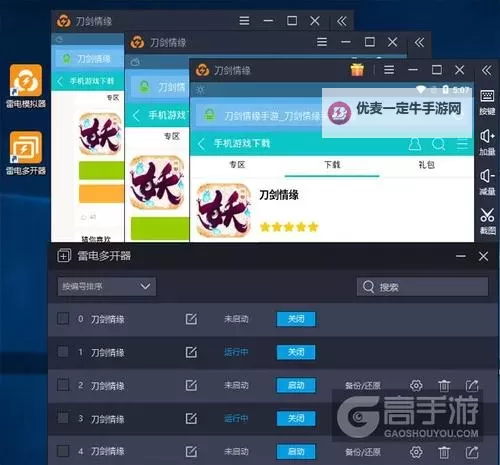This screenshot has width=500, height=465.
Task: Click 未启动 status of instance 0
Action: pos(236,319)
